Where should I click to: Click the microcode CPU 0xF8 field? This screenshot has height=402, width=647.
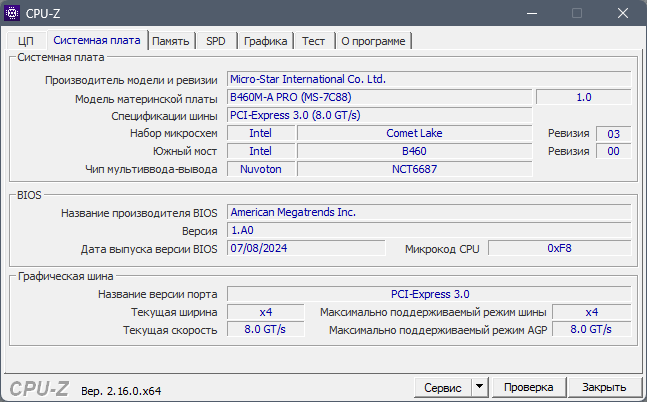point(560,248)
